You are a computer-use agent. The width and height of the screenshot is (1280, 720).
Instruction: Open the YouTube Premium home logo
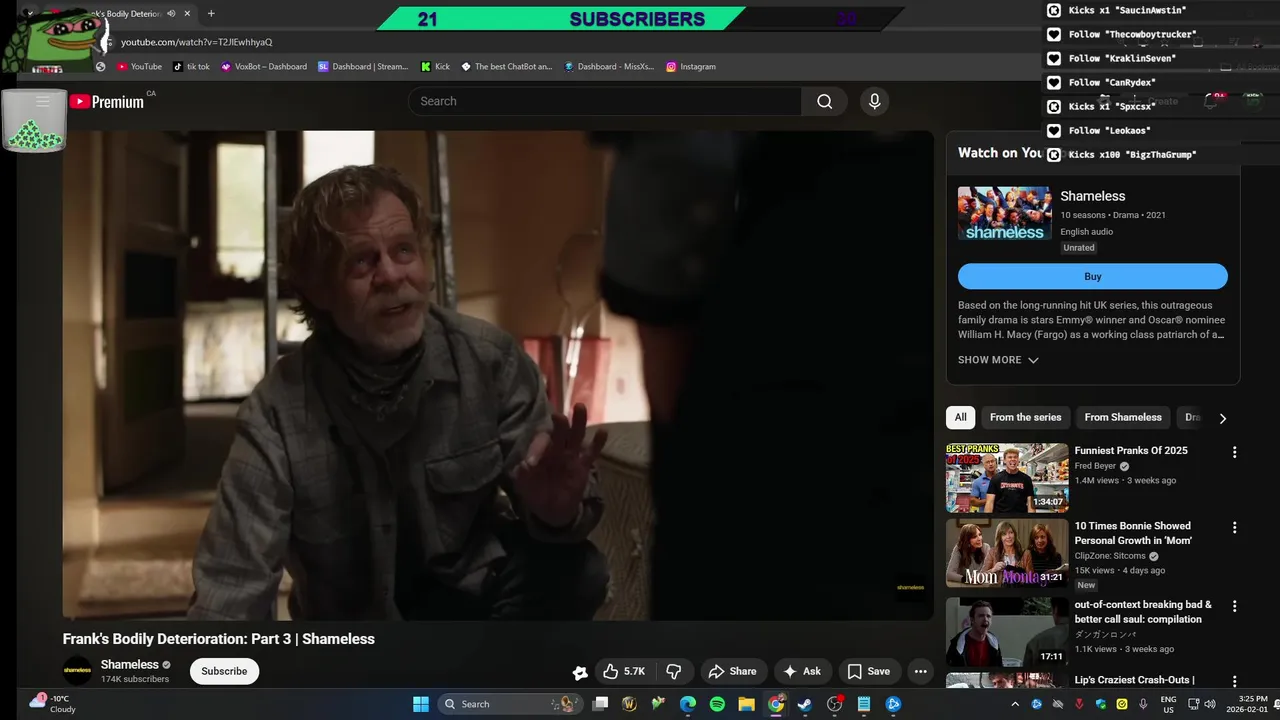(x=107, y=101)
